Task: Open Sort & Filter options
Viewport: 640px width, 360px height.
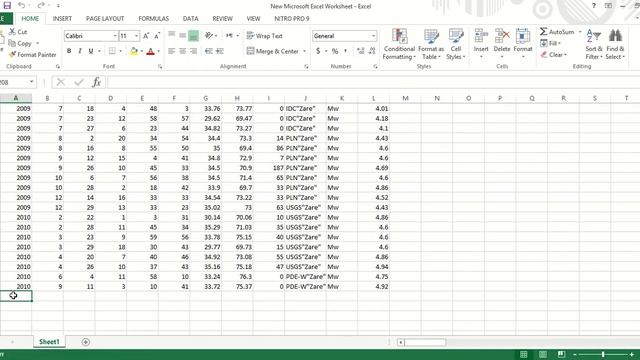Action: tap(594, 44)
